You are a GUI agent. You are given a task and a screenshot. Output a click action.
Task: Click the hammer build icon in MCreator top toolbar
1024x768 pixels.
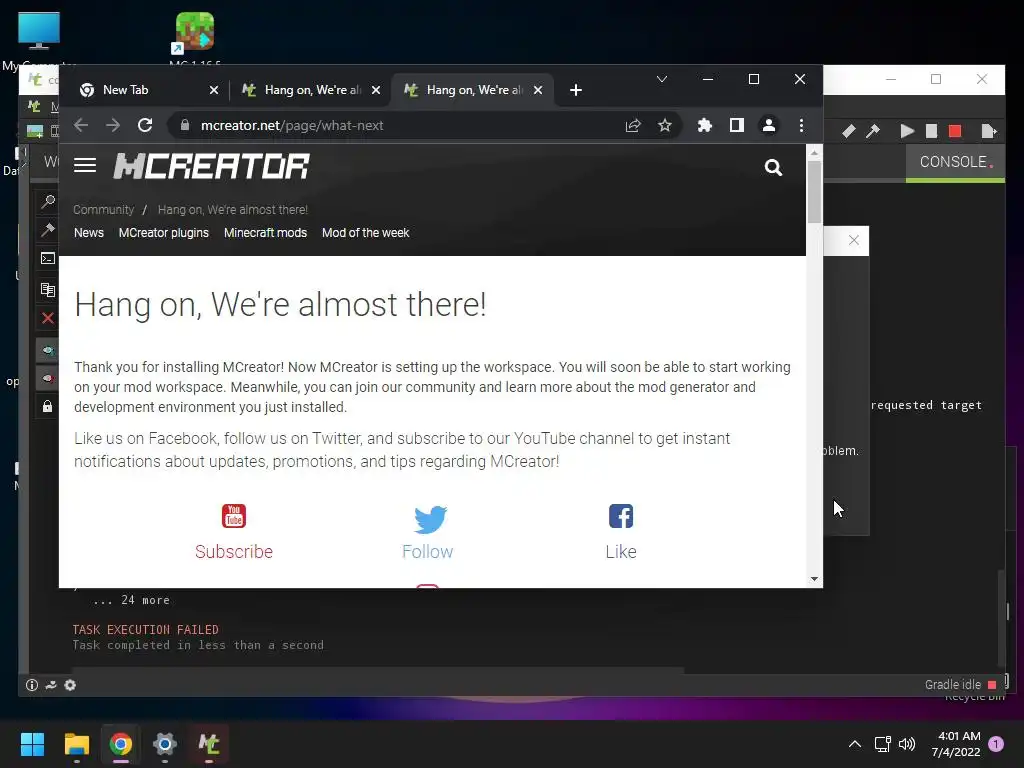873,131
